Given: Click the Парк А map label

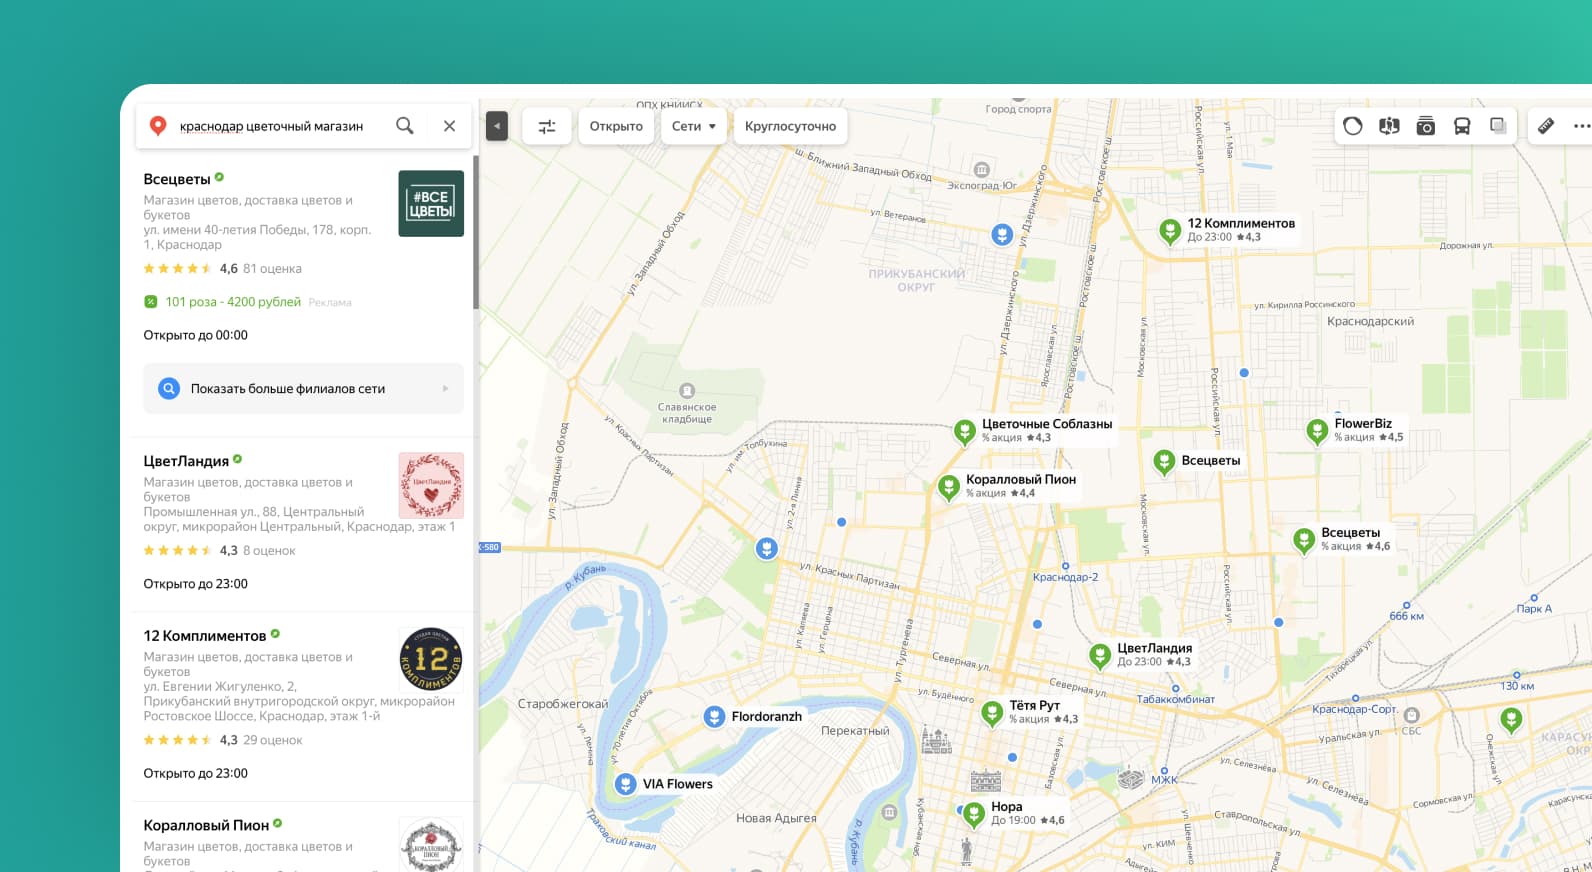Looking at the screenshot, I should (x=1534, y=608).
